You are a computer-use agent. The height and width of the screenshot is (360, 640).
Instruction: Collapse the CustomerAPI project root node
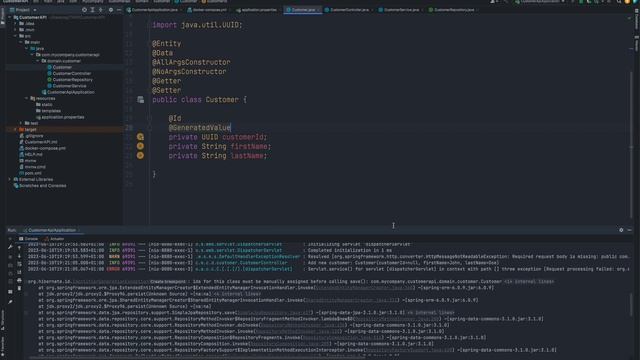point(10,17)
